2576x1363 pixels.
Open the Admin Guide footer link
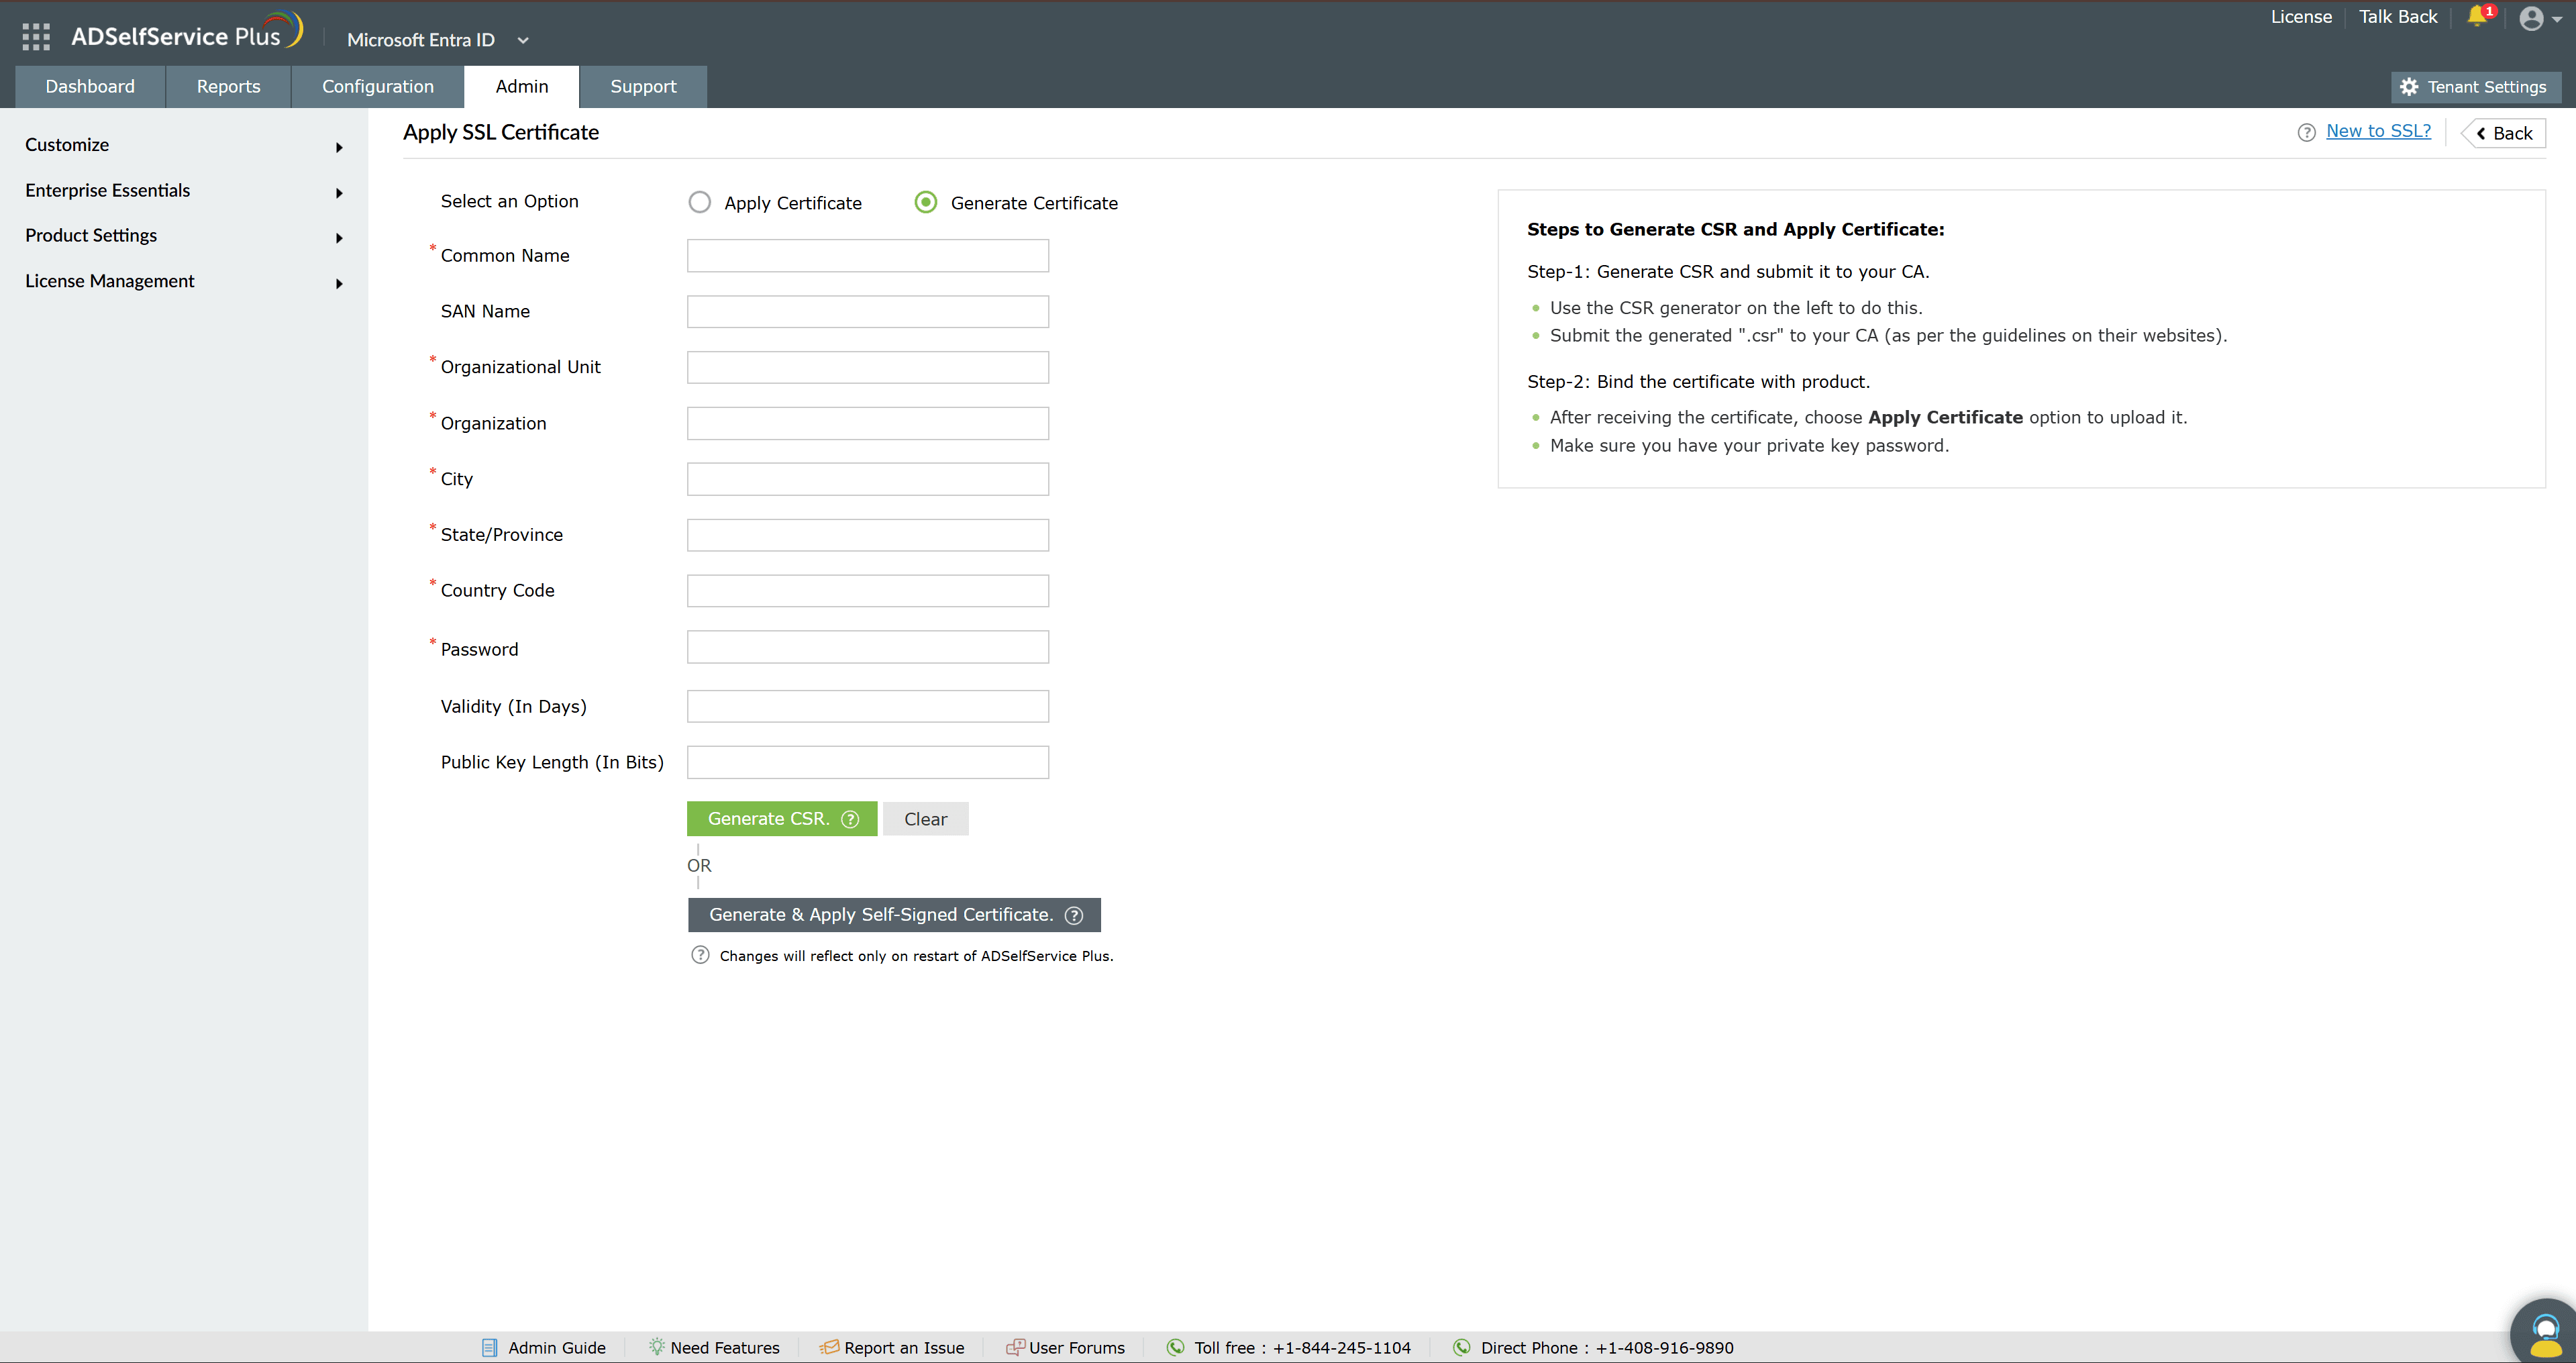coord(556,1348)
